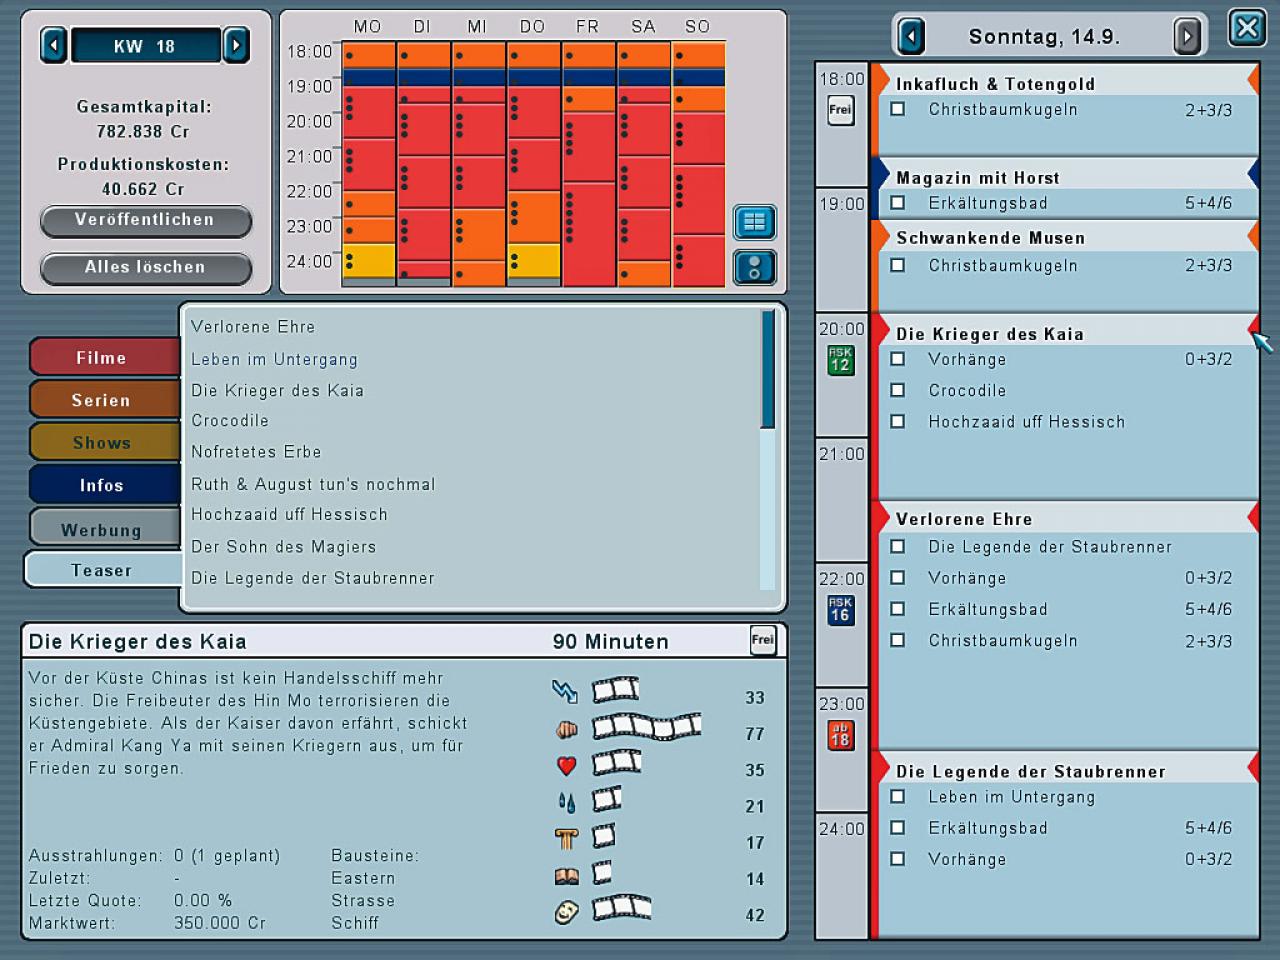The height and width of the screenshot is (960, 1280).
Task: Click the heart romance rating icon
Action: (x=567, y=767)
